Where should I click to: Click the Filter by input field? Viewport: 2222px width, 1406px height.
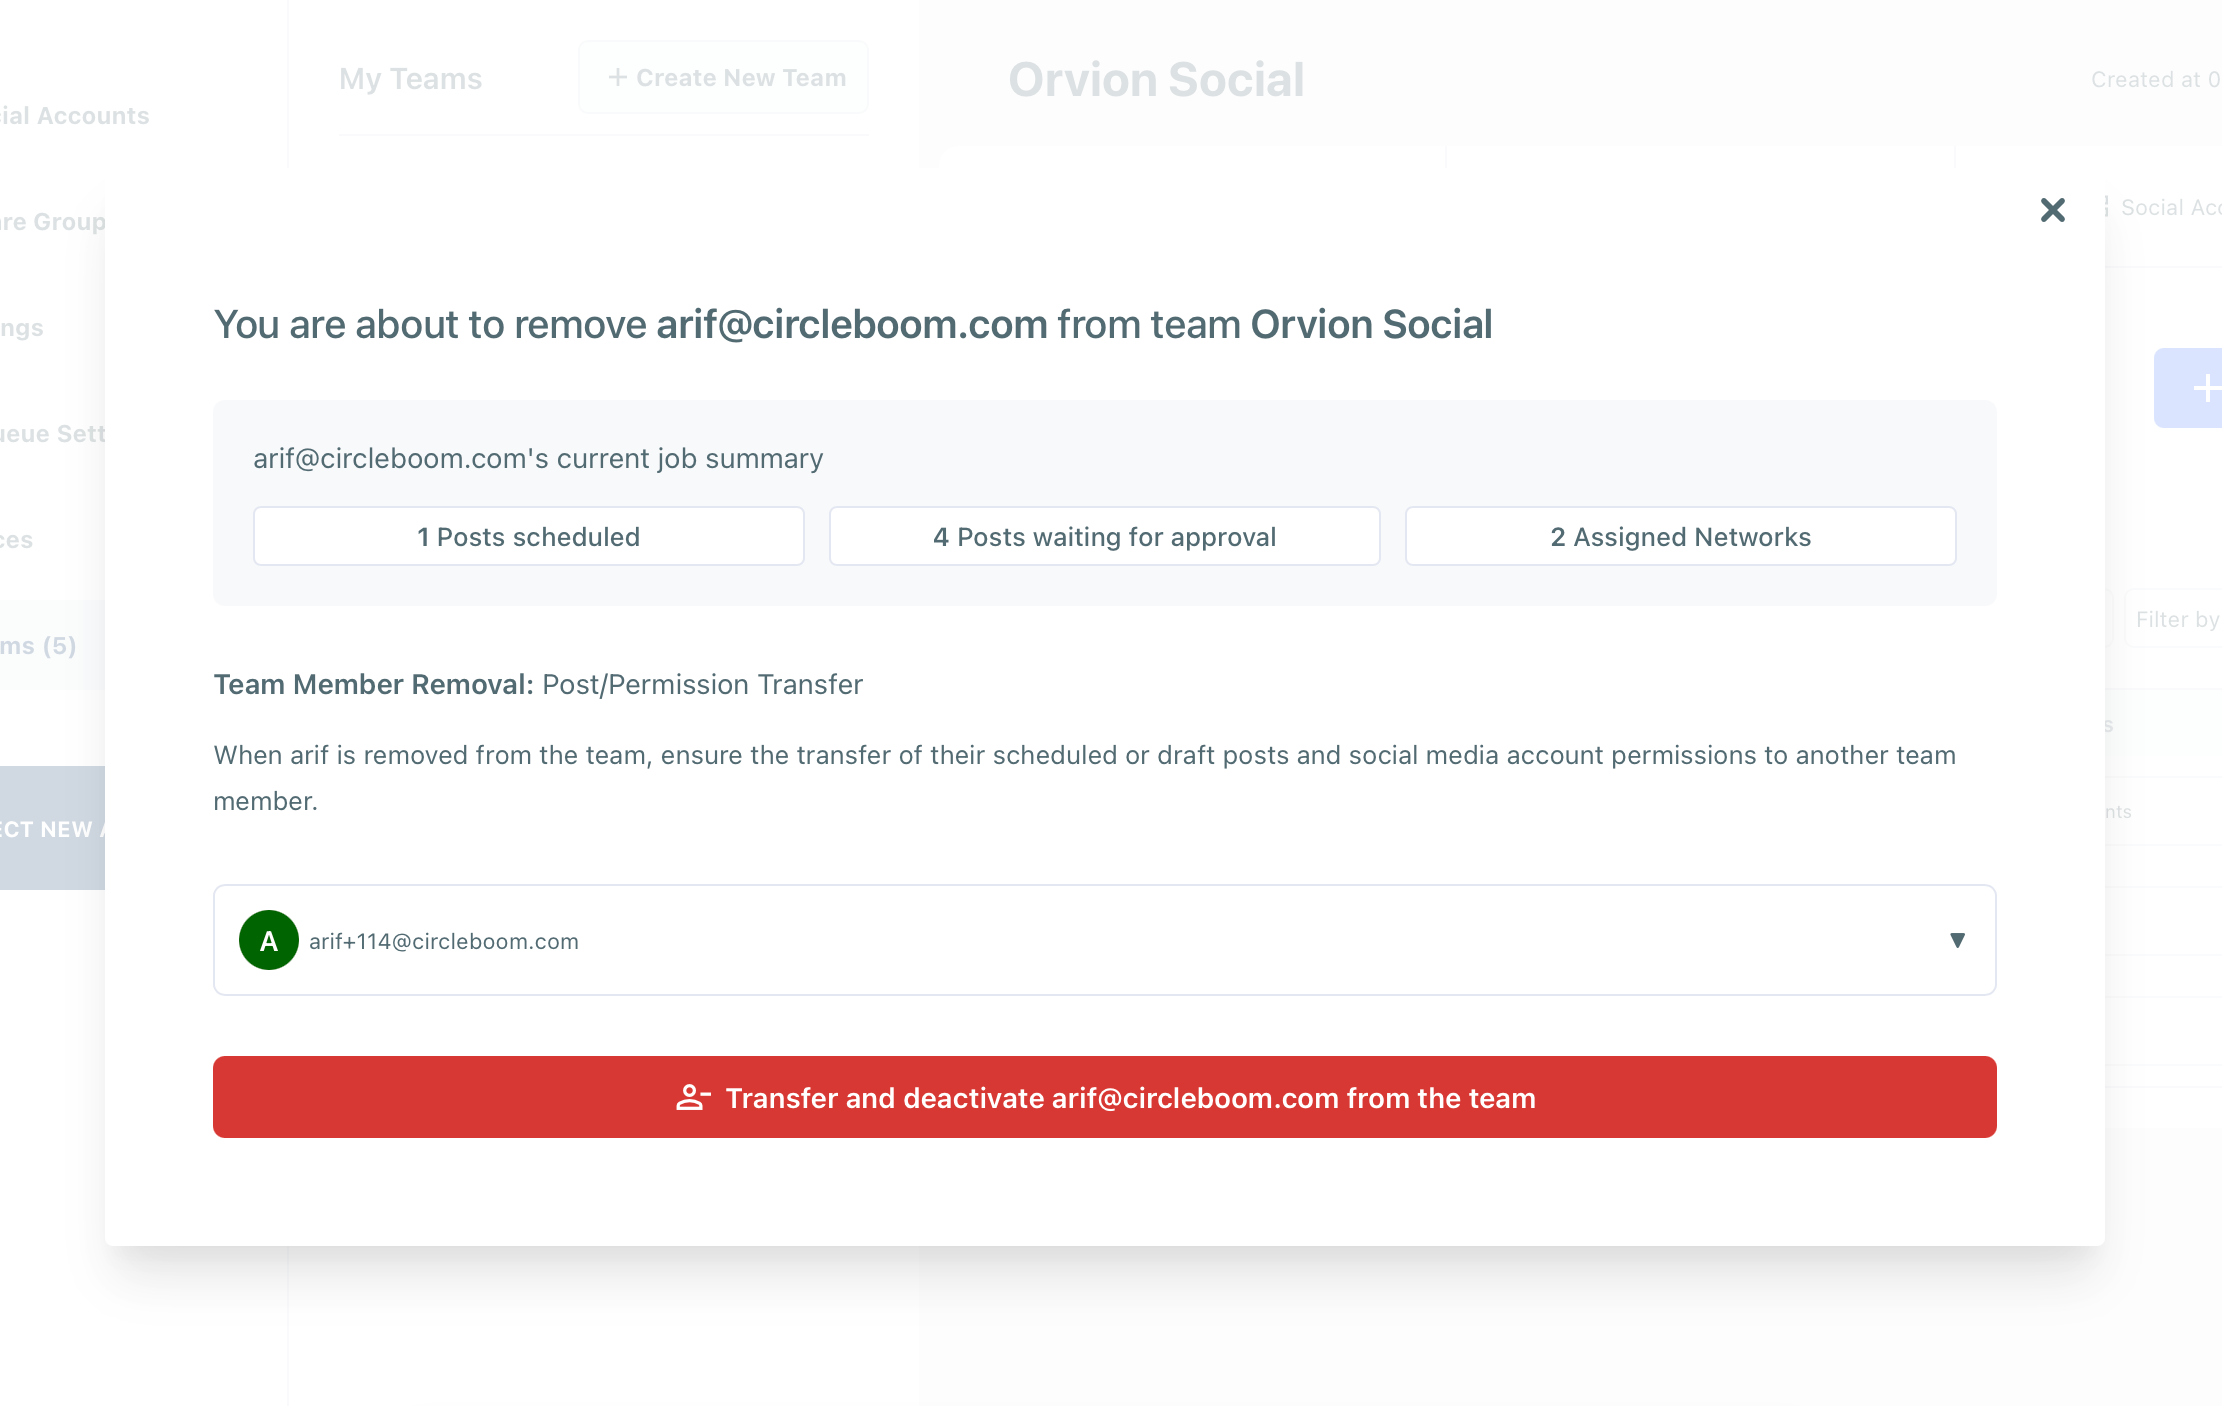(2176, 620)
